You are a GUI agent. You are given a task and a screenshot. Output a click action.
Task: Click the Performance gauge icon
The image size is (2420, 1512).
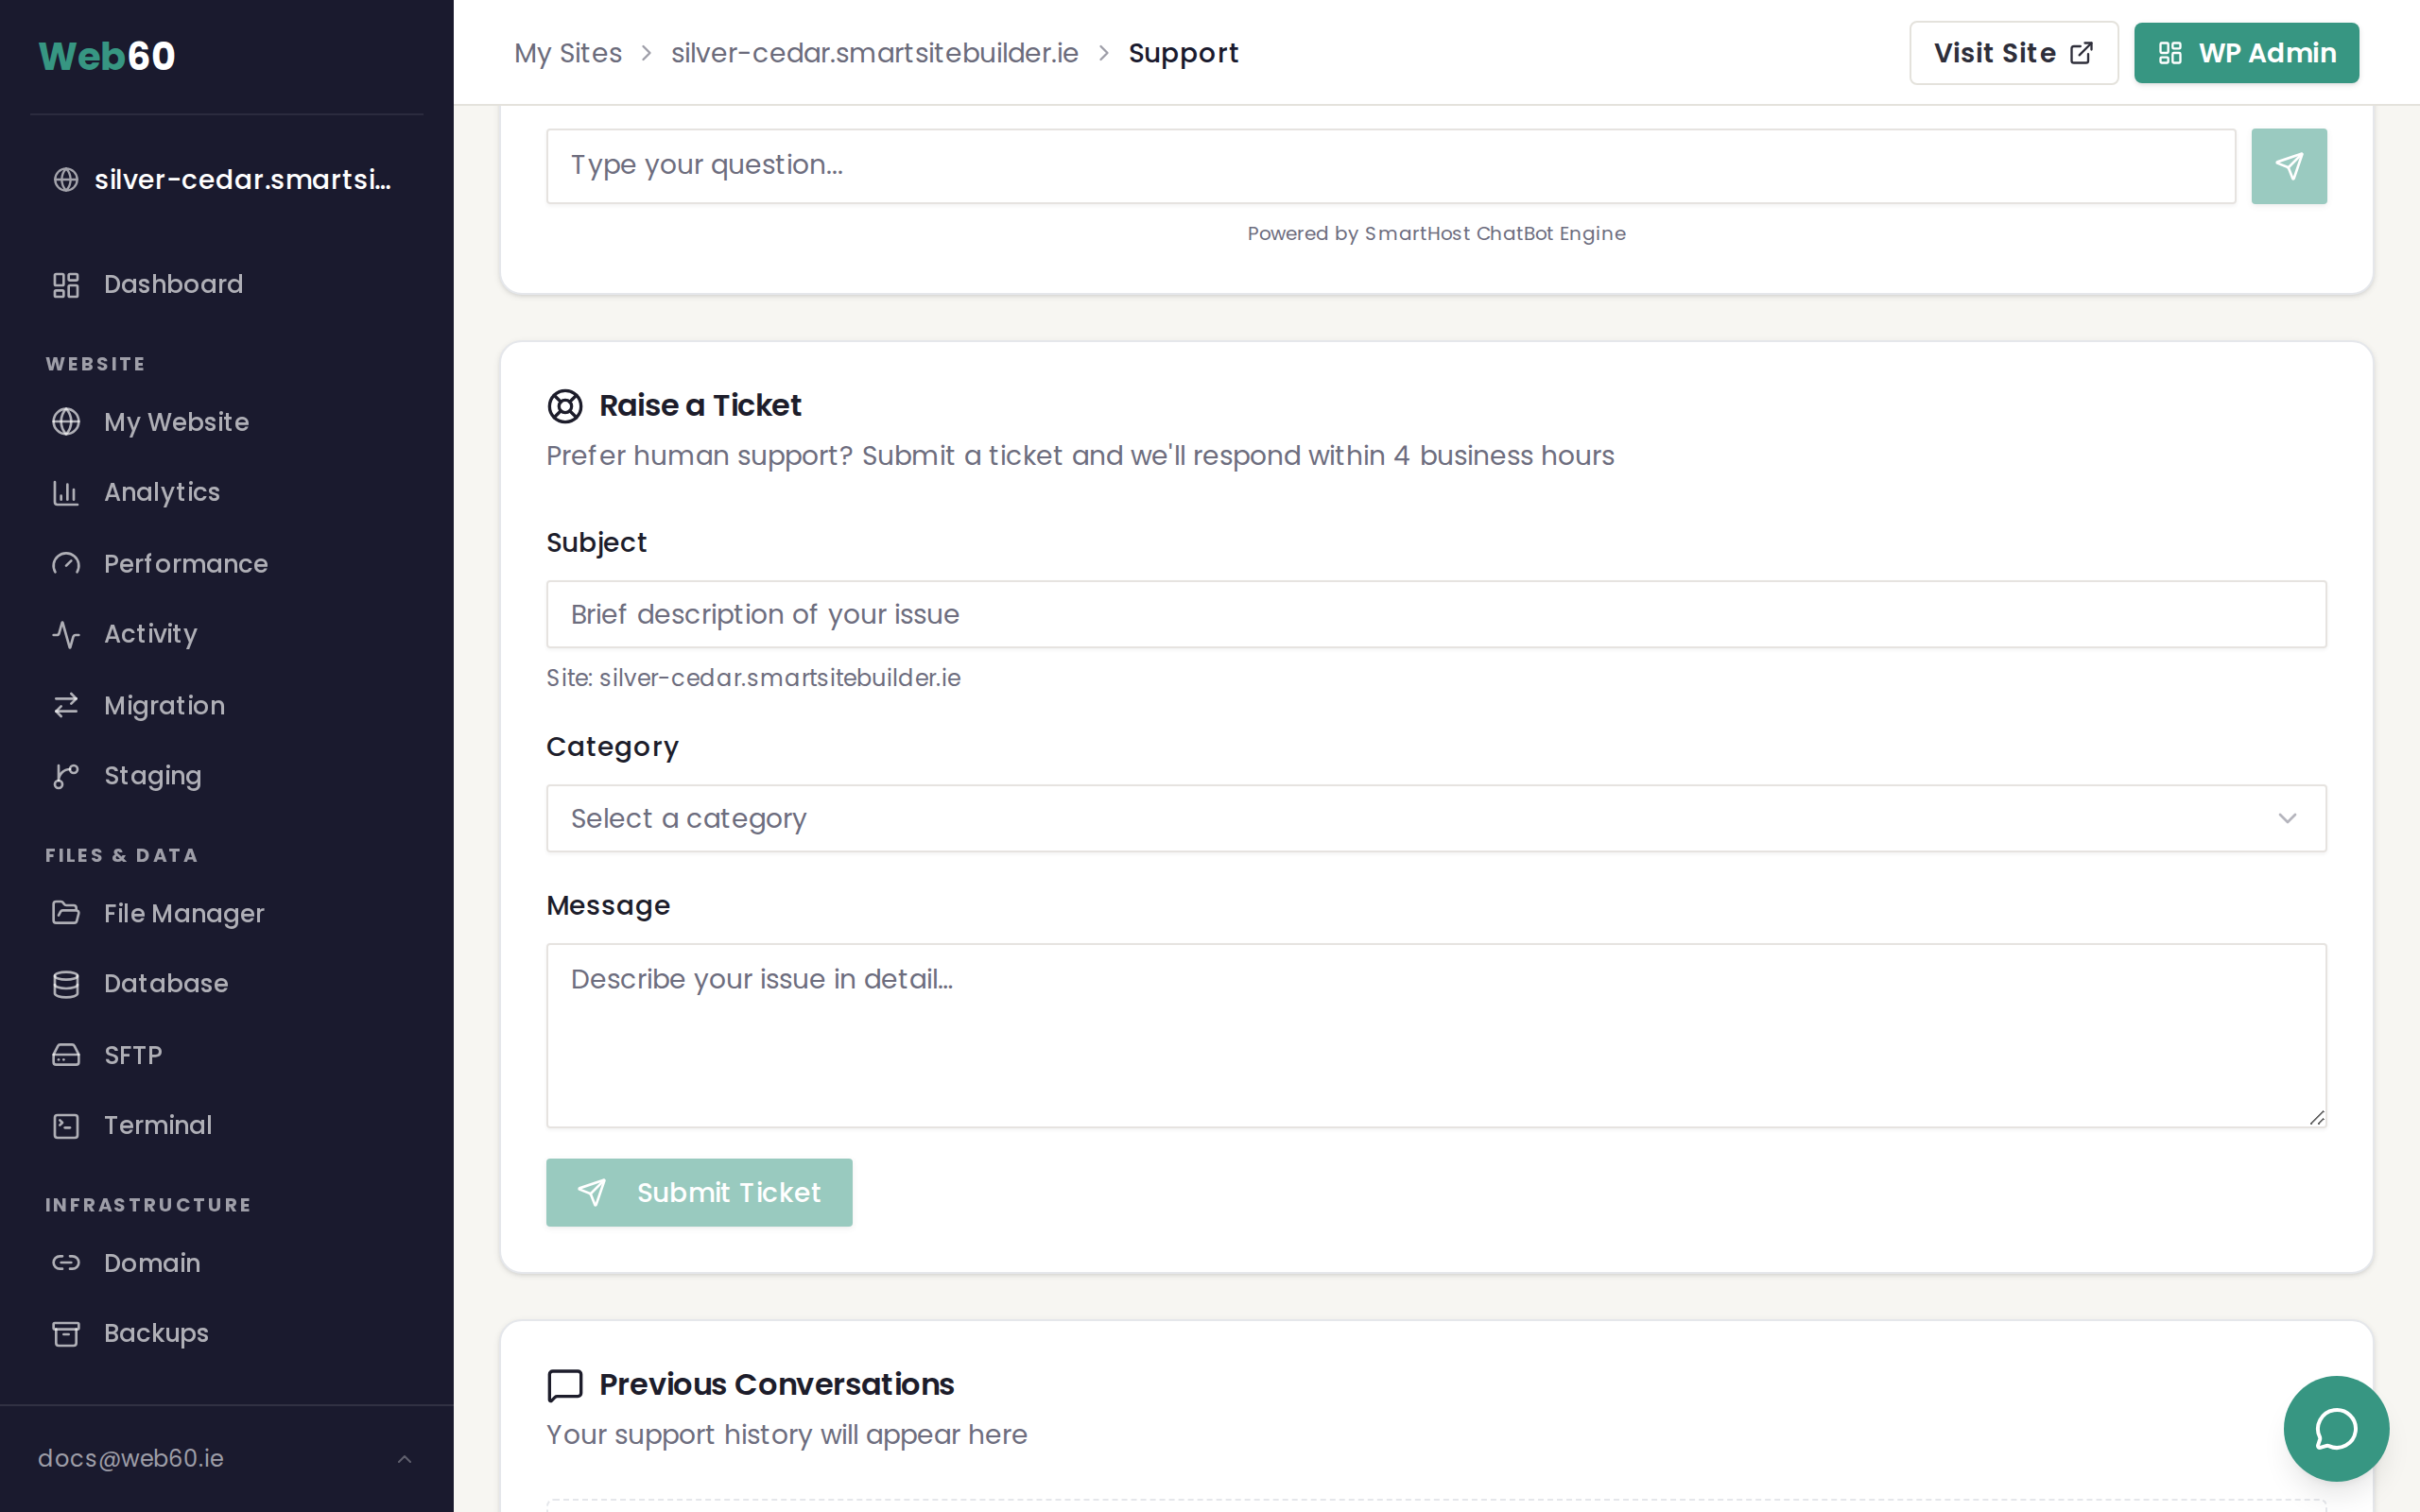tap(66, 564)
